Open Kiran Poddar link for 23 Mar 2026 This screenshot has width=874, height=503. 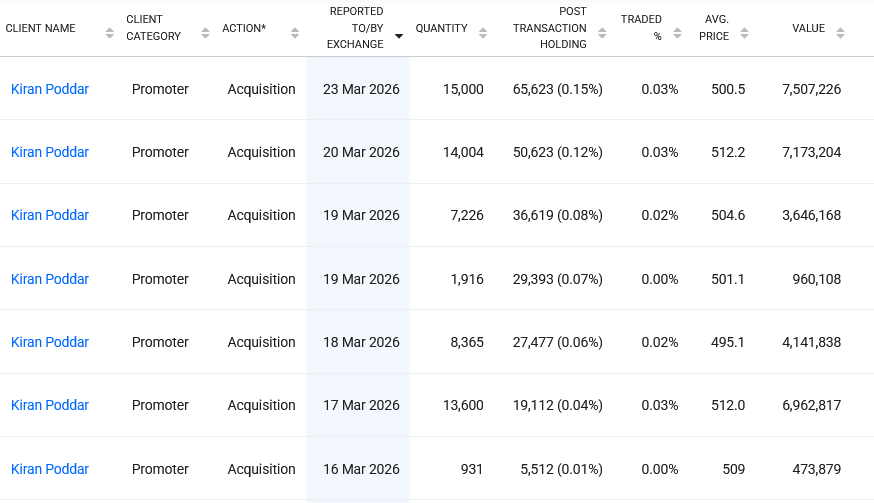pyautogui.click(x=50, y=89)
